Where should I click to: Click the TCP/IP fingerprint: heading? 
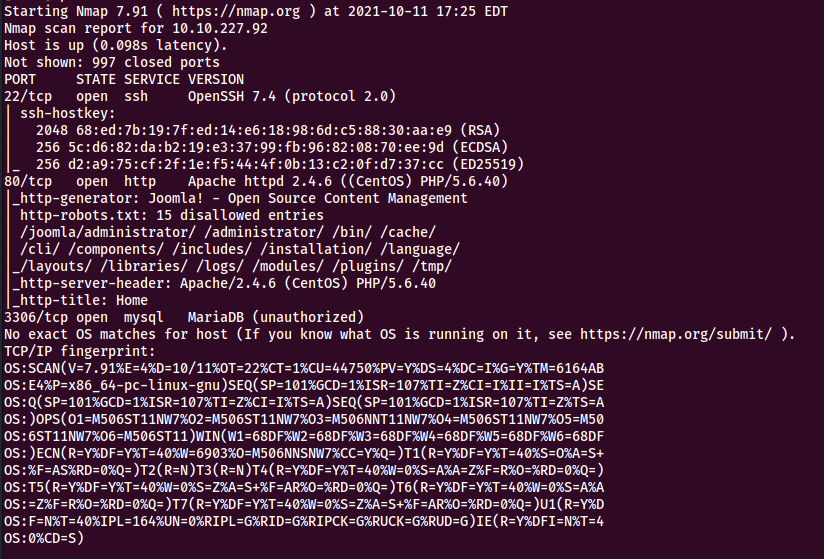(x=80, y=351)
